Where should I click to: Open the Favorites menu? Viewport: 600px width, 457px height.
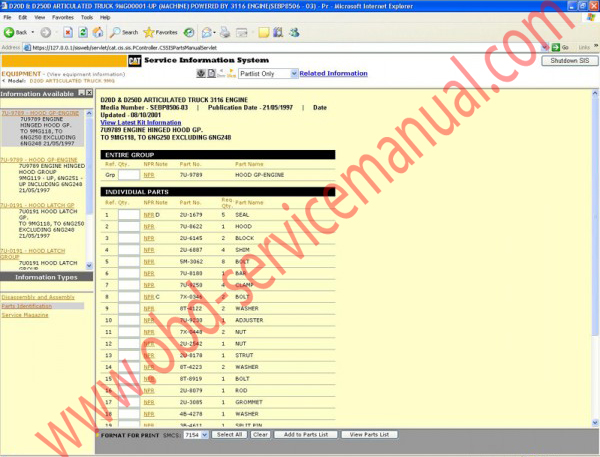tap(63, 17)
